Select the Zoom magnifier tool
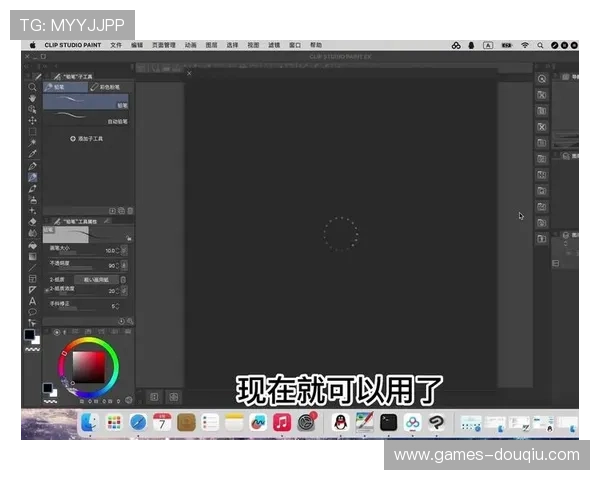The image size is (600, 480). tap(33, 87)
